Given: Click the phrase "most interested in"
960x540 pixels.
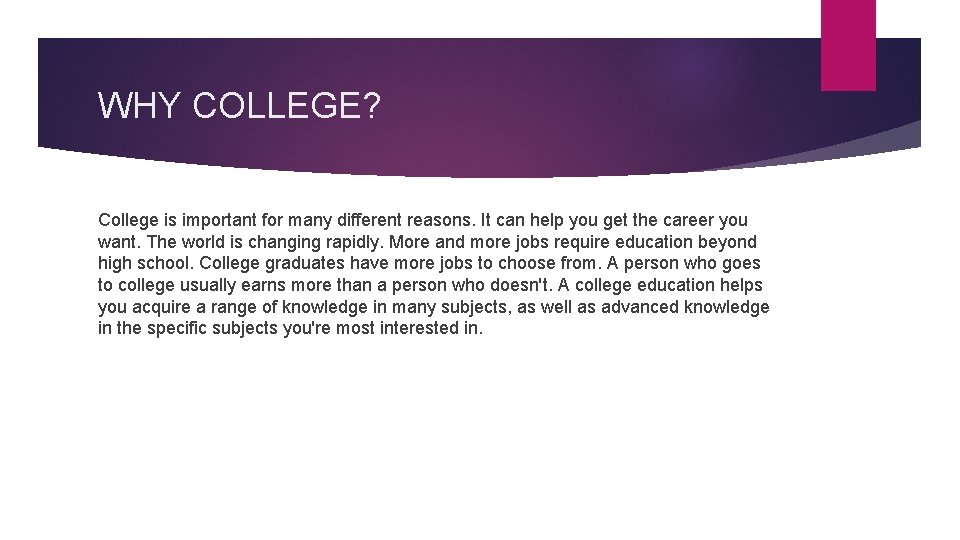Looking at the screenshot, I should [409, 328].
